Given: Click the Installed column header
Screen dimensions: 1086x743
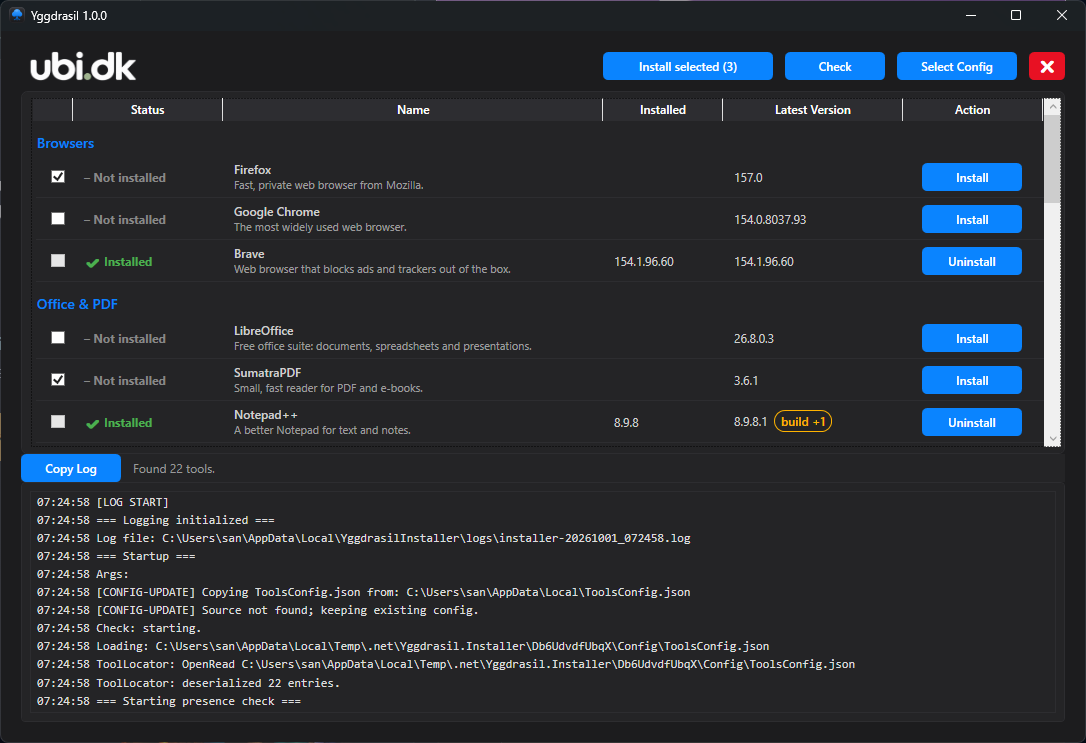Looking at the screenshot, I should 662,109.
